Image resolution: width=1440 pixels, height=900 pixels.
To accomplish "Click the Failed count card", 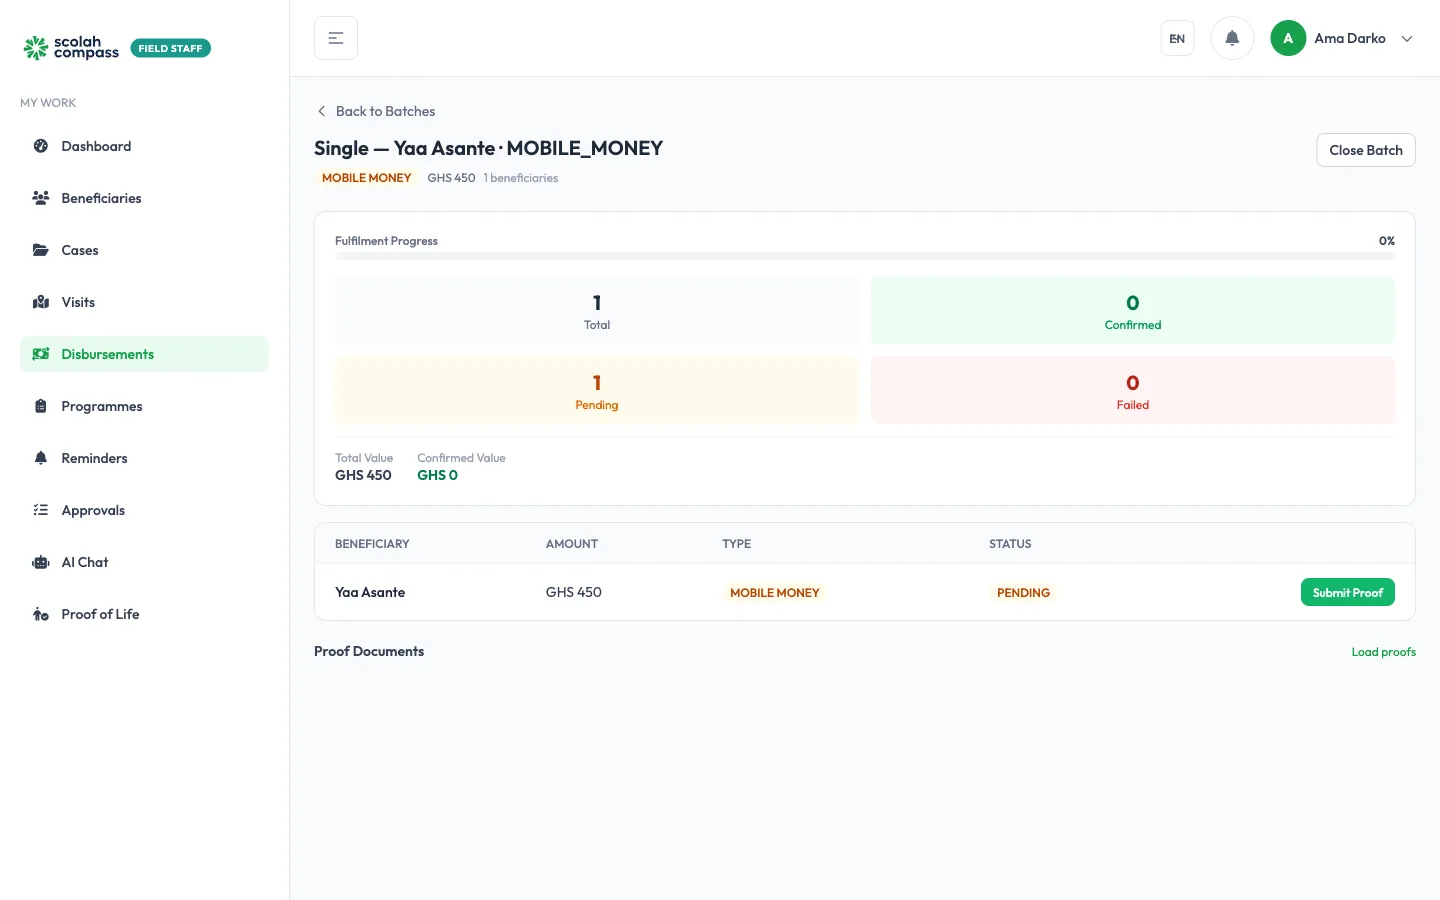I will (1133, 390).
